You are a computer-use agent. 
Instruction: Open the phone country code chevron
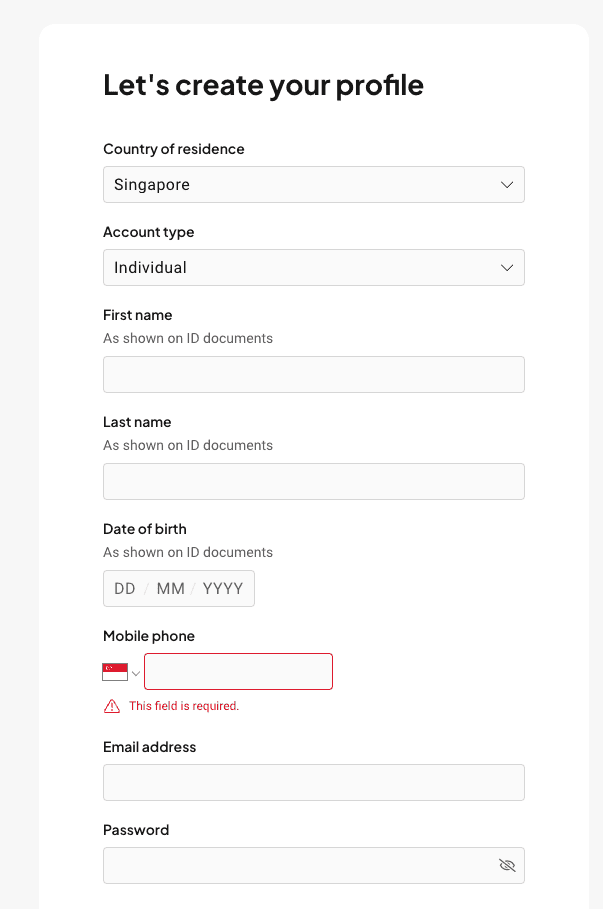click(136, 674)
